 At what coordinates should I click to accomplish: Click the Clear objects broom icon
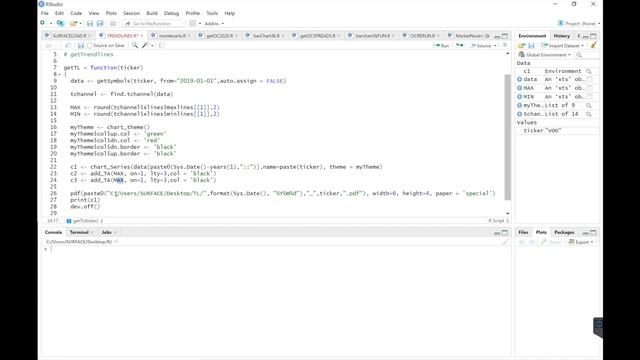593,46
